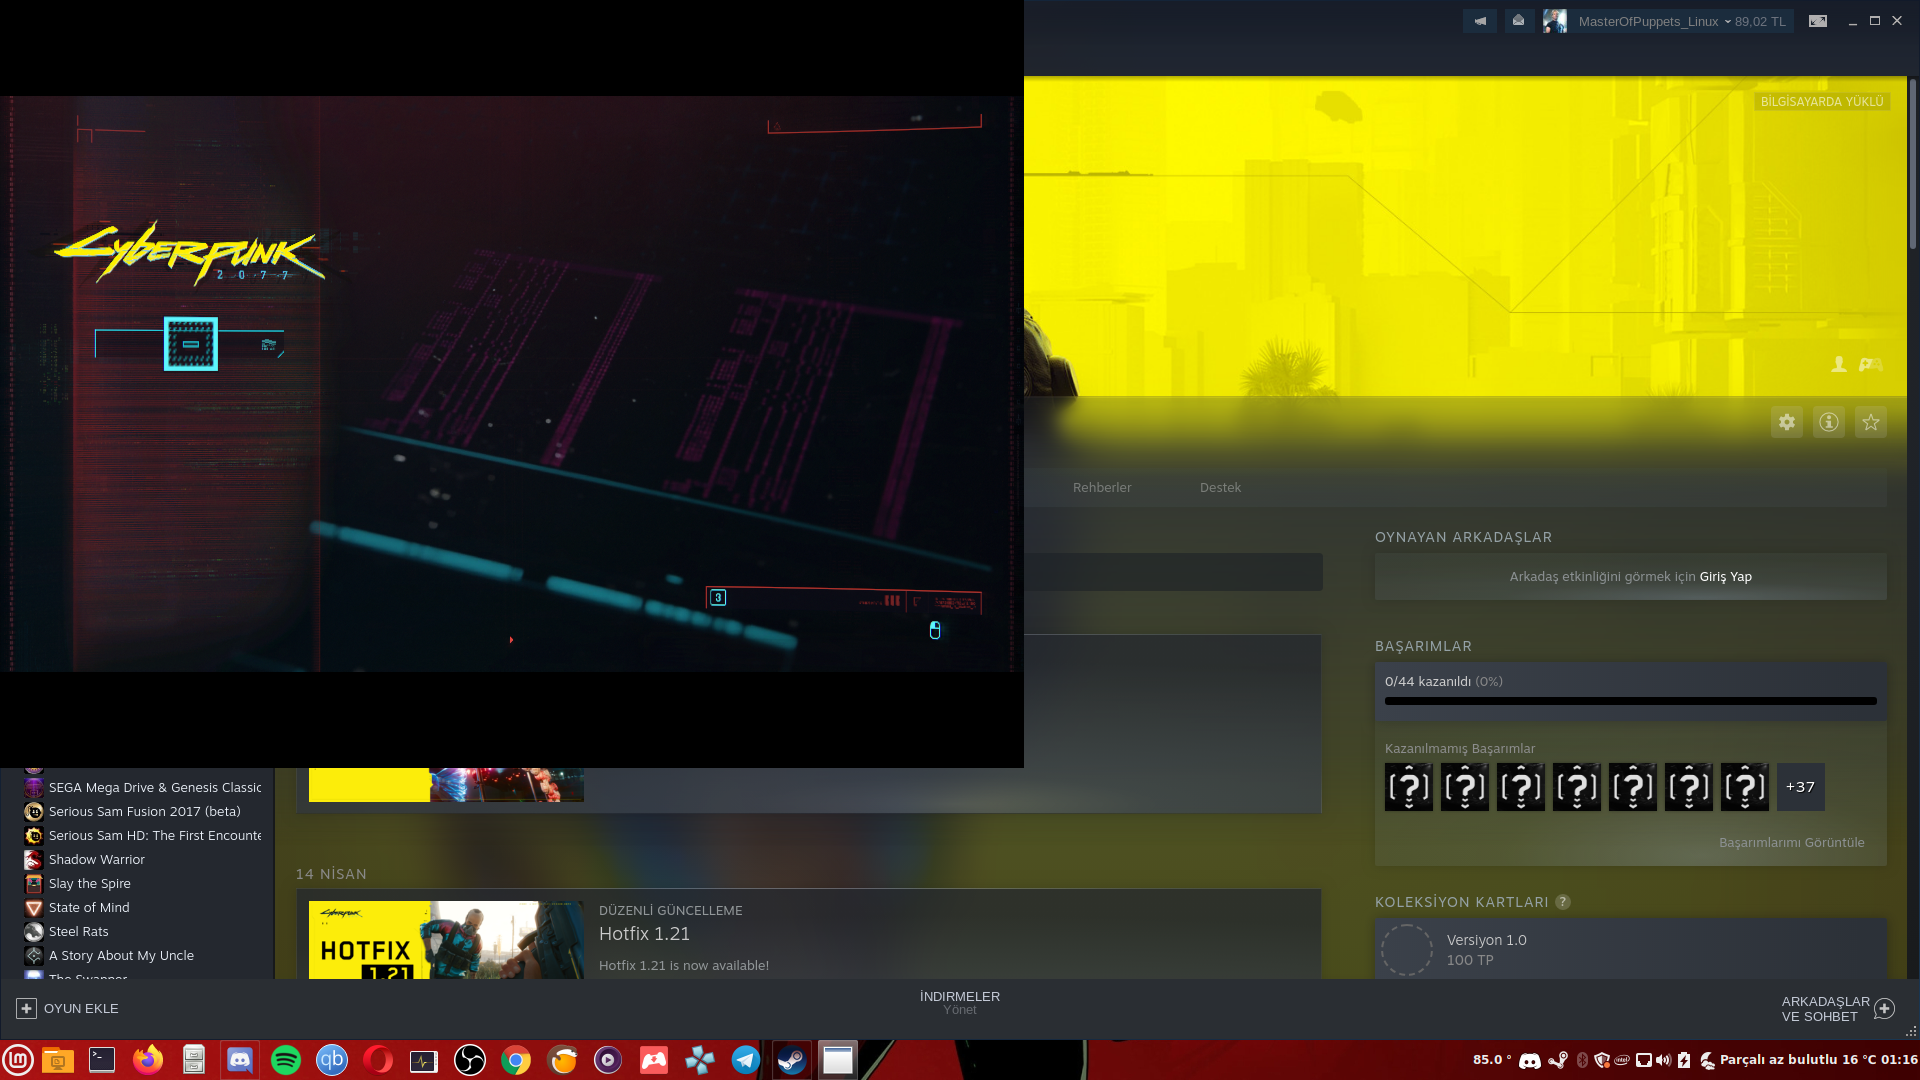Click the OYUN EKLE add game button
The width and height of the screenshot is (1920, 1080).
coord(67,1009)
